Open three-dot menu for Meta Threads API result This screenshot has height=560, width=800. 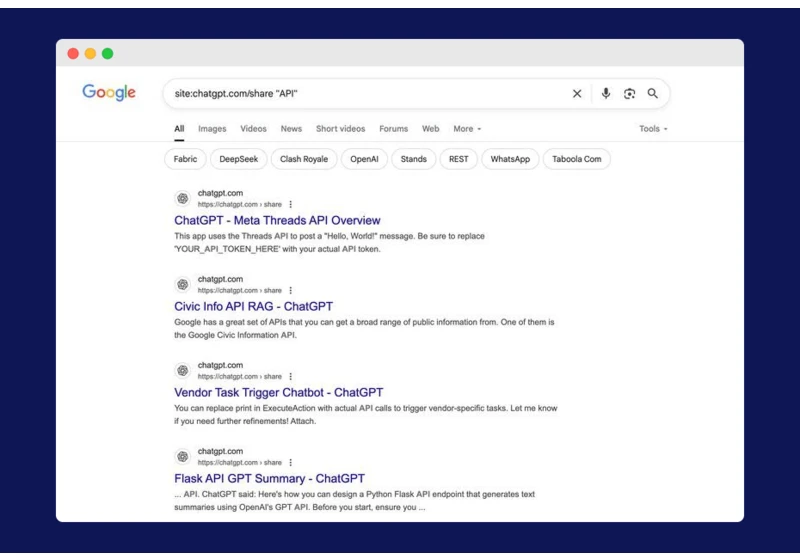290,204
